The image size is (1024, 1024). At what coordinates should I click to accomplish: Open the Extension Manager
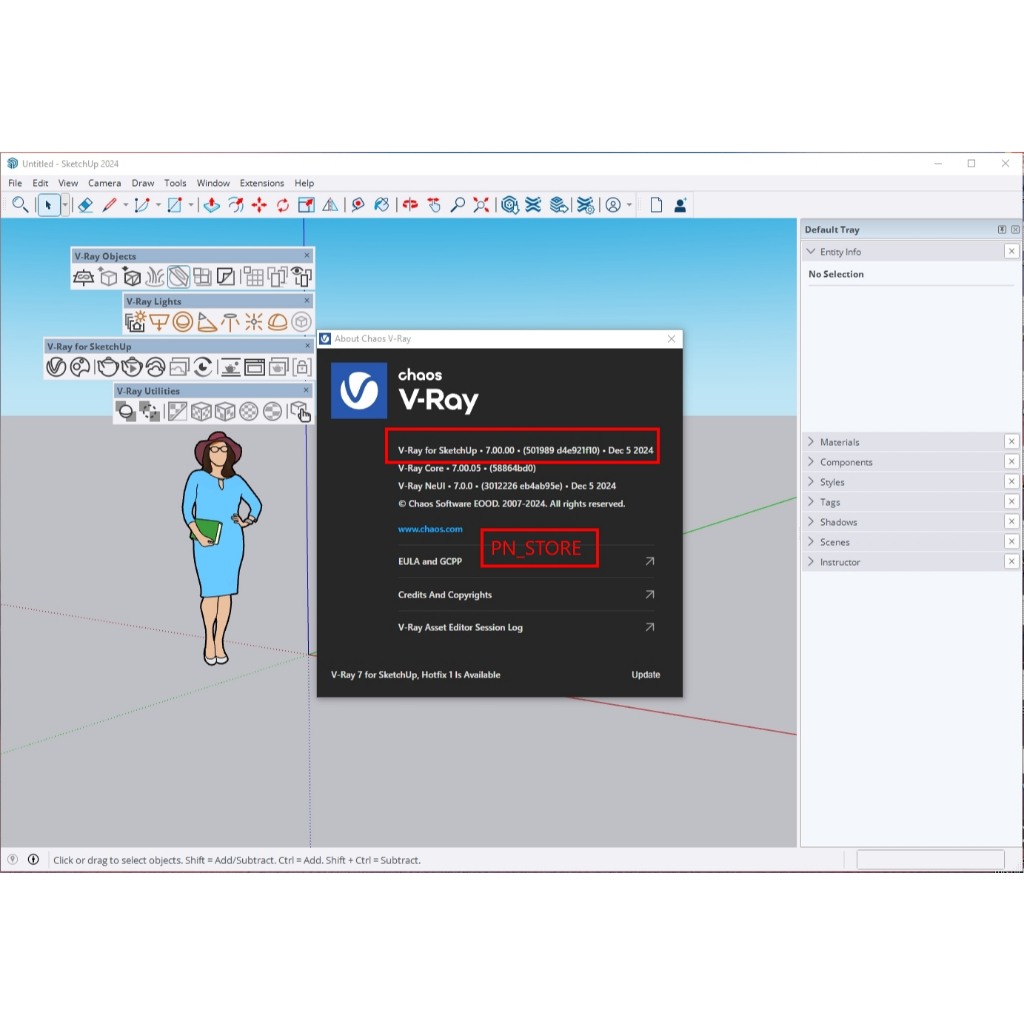pos(586,205)
